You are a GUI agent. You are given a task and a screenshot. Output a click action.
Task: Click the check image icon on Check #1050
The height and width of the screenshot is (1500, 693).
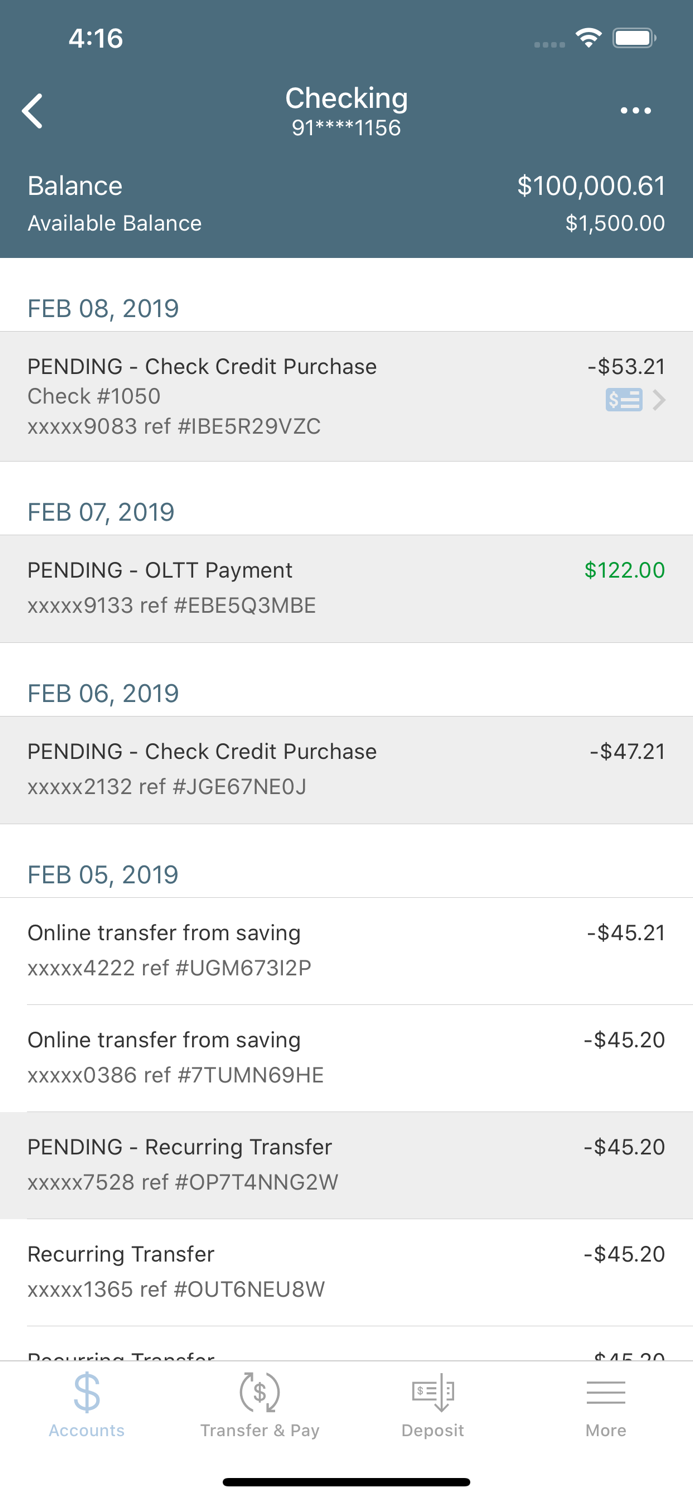(x=624, y=399)
